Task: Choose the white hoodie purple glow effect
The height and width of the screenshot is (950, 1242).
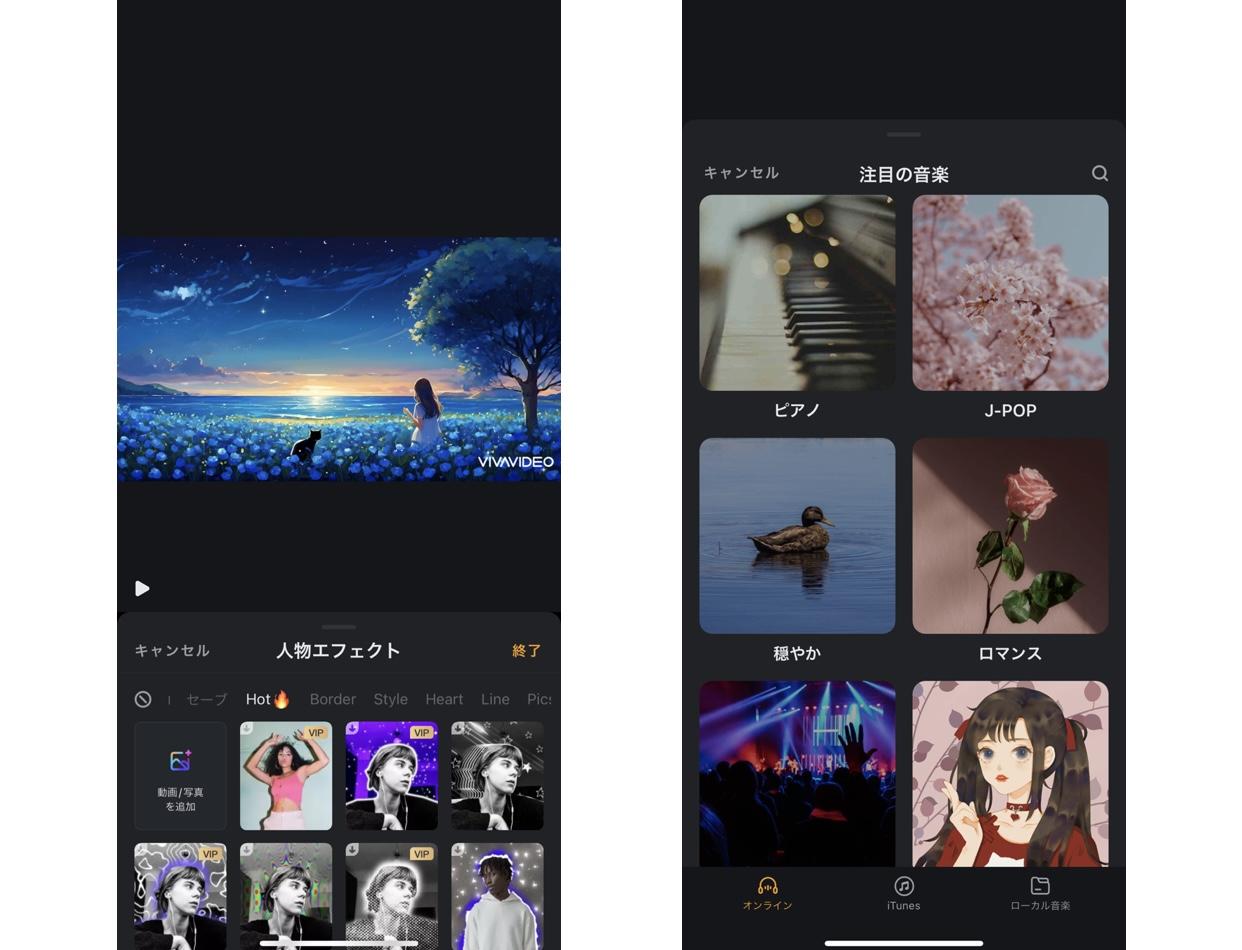Action: [x=497, y=896]
